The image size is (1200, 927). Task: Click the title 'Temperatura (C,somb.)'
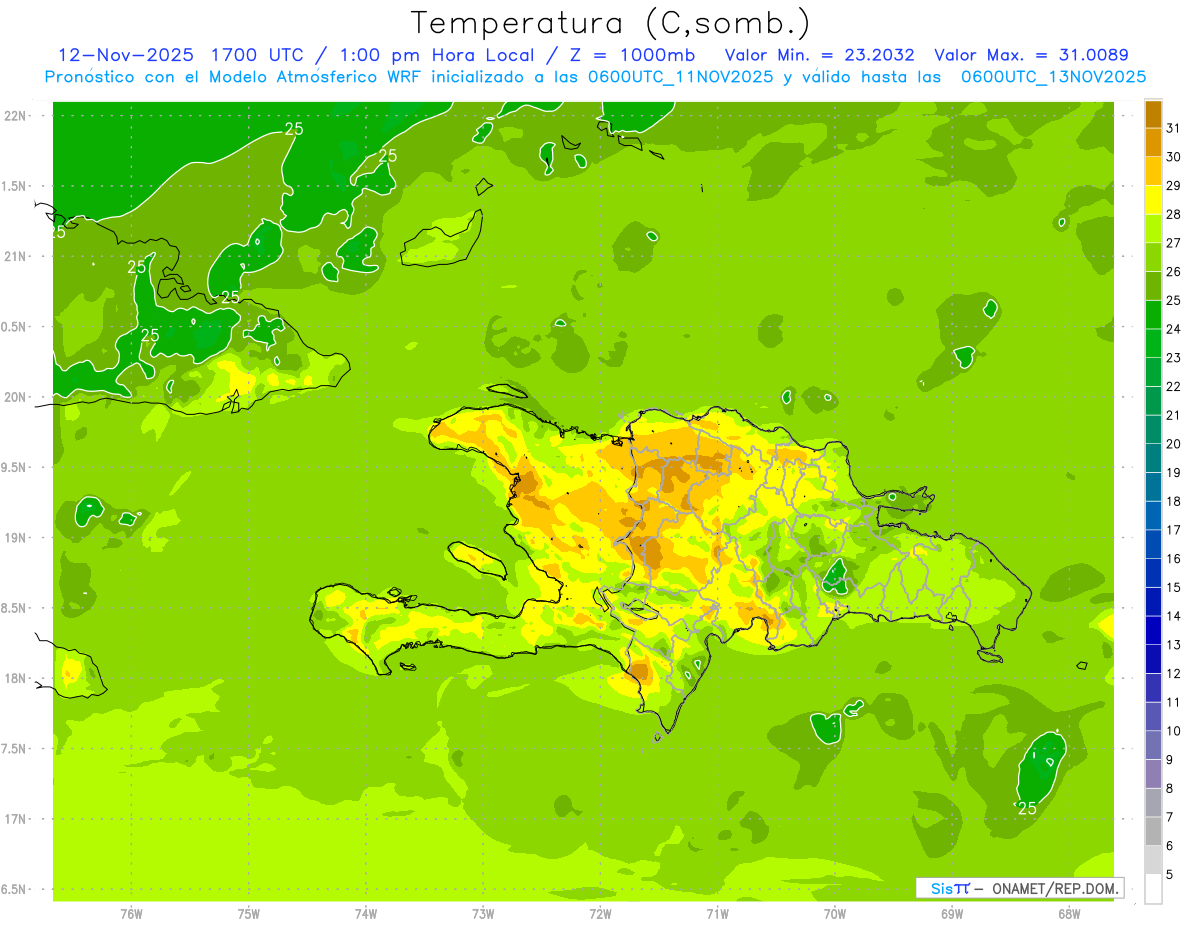coord(611,23)
